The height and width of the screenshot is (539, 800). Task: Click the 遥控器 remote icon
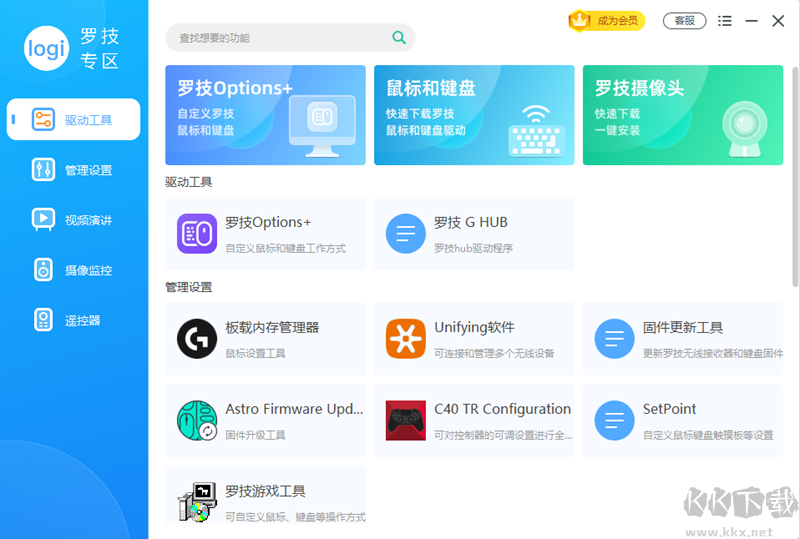coord(43,320)
